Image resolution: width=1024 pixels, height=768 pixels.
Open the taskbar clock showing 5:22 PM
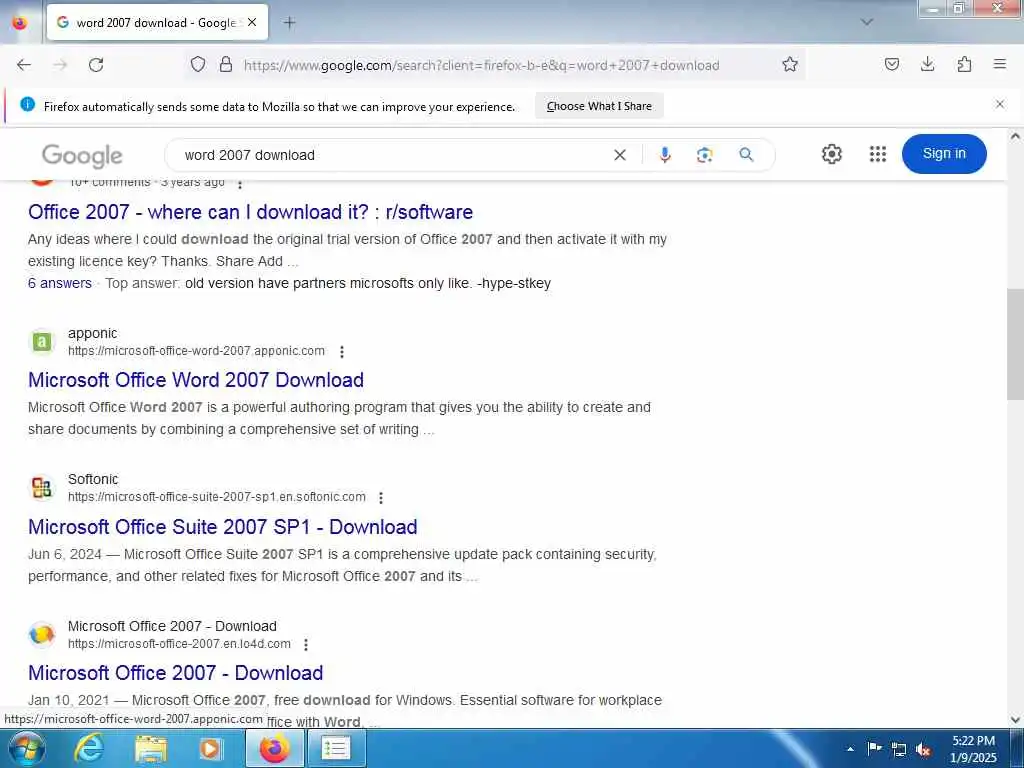[974, 749]
